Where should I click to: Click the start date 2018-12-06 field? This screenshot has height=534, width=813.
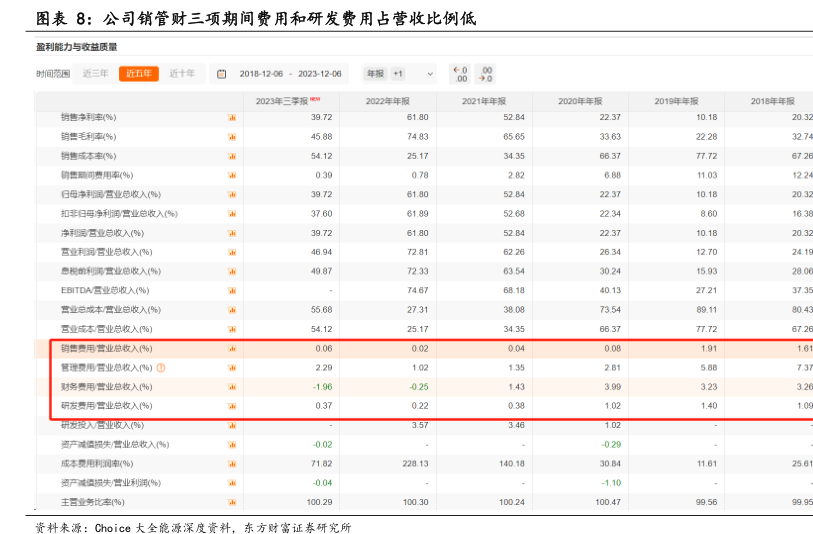[262, 74]
